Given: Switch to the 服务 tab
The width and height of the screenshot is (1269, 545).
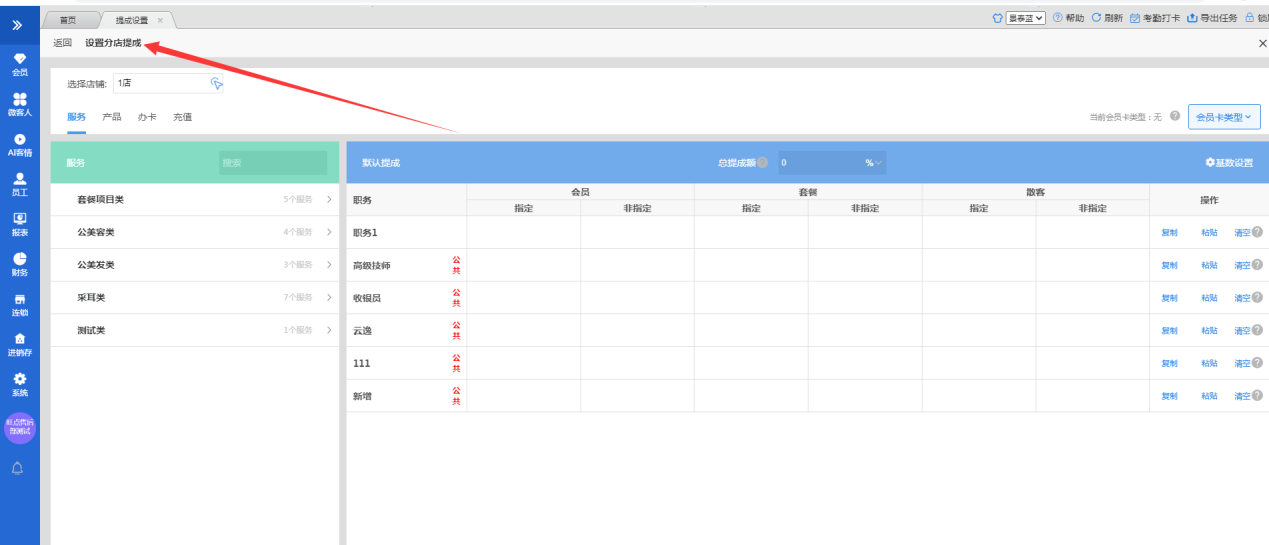Looking at the screenshot, I should pyautogui.click(x=76, y=117).
